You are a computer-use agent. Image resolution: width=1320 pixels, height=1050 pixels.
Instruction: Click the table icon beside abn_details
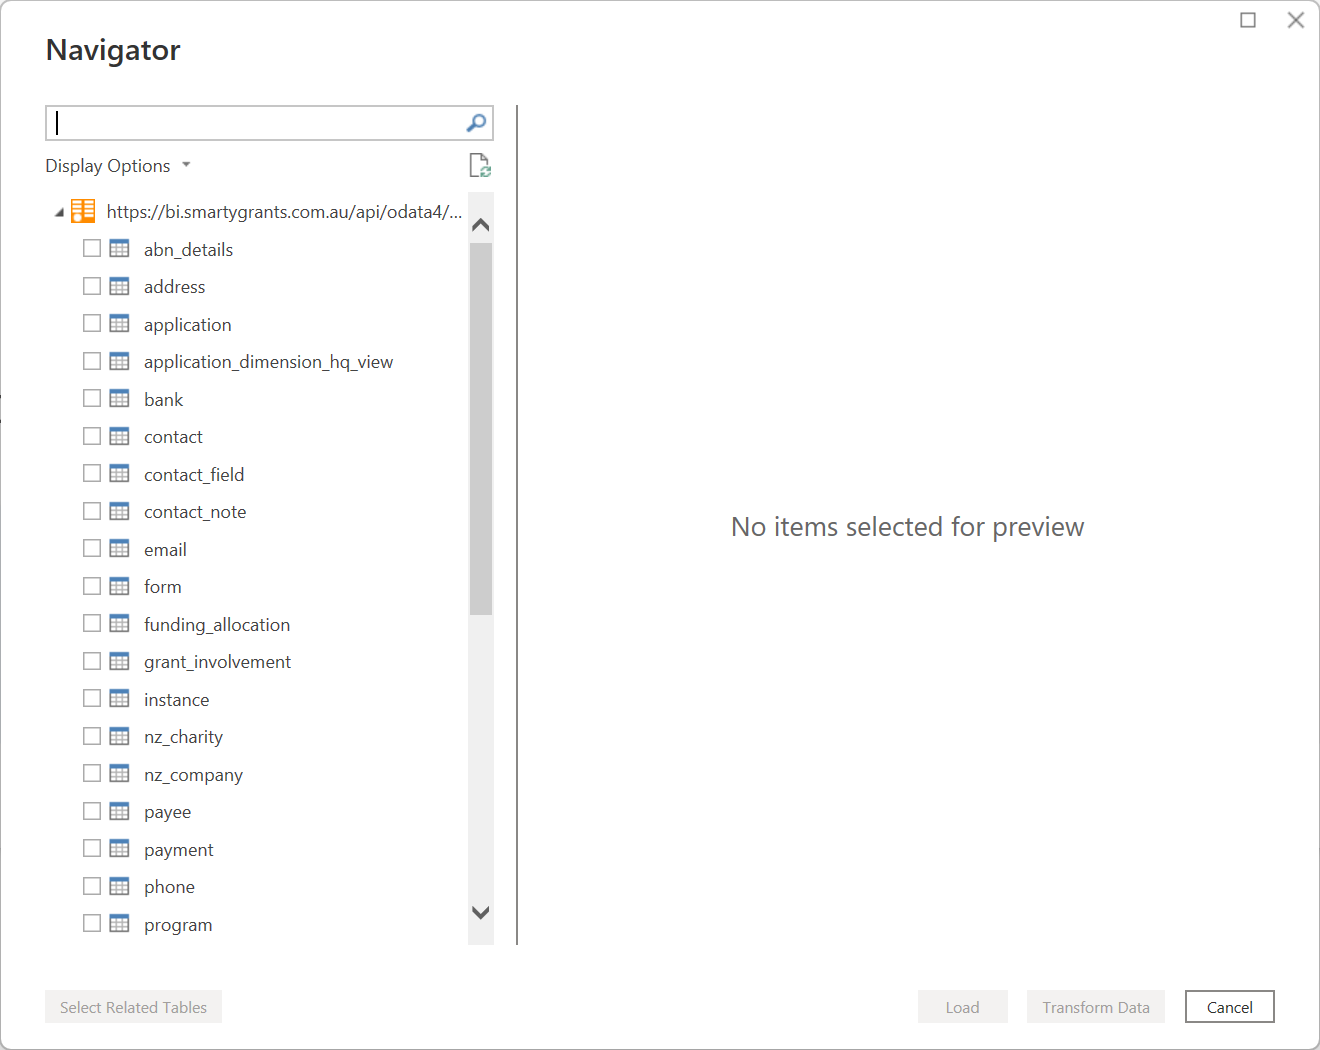[119, 249]
